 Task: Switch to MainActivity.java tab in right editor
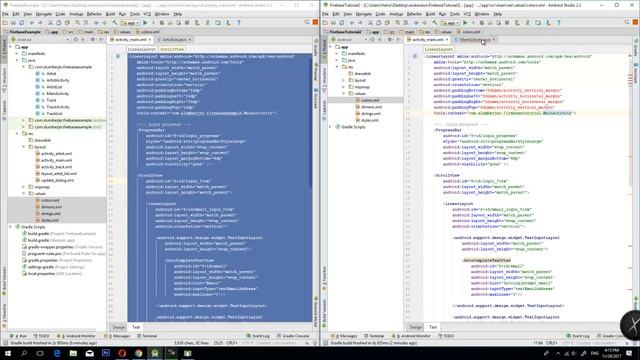474,40
